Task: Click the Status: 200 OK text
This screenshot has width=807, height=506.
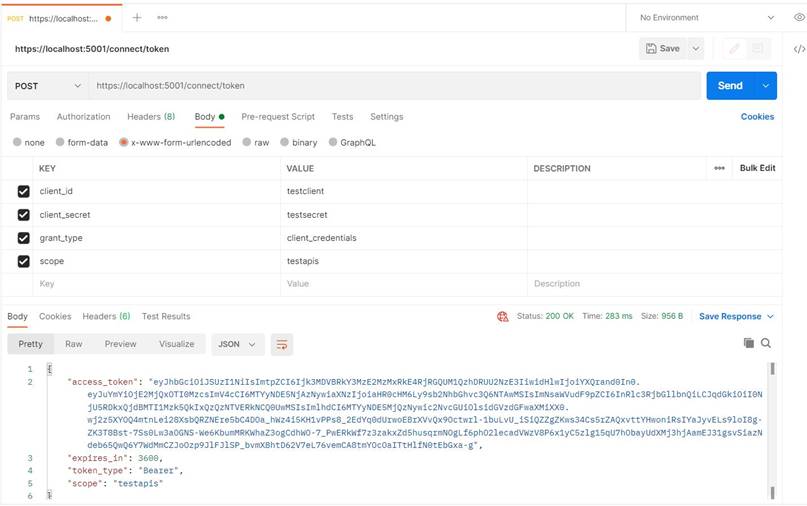Action: point(545,316)
